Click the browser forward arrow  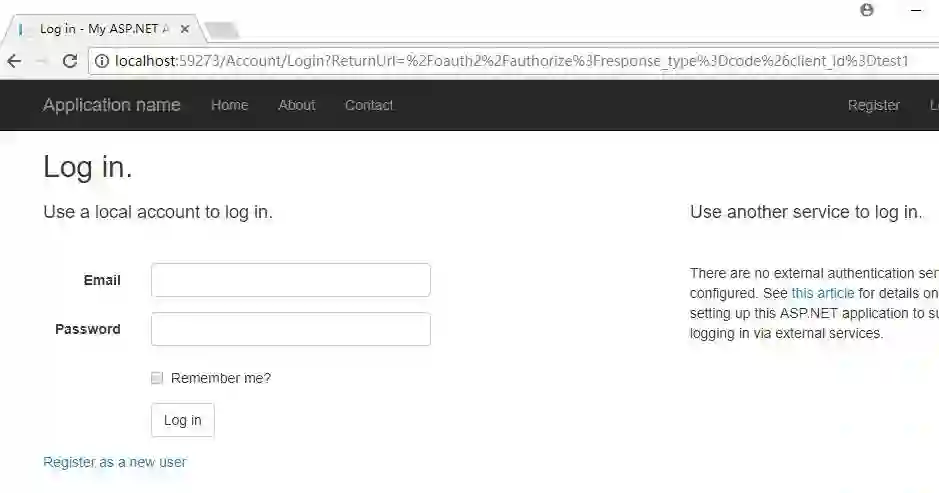tap(42, 61)
